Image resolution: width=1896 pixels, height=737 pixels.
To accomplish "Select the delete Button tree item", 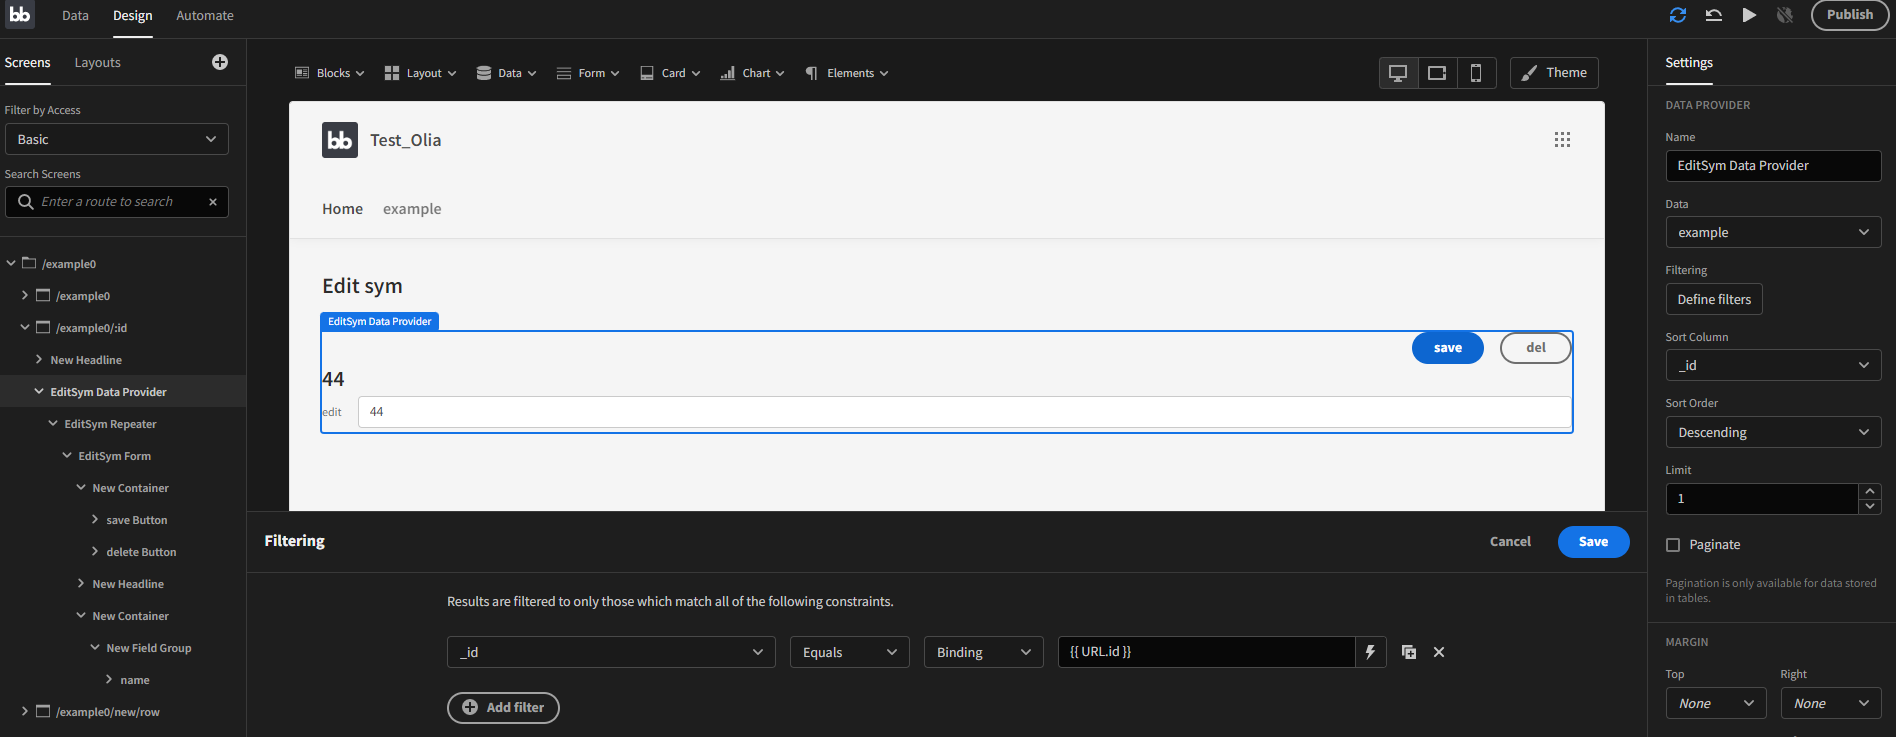I will [141, 552].
